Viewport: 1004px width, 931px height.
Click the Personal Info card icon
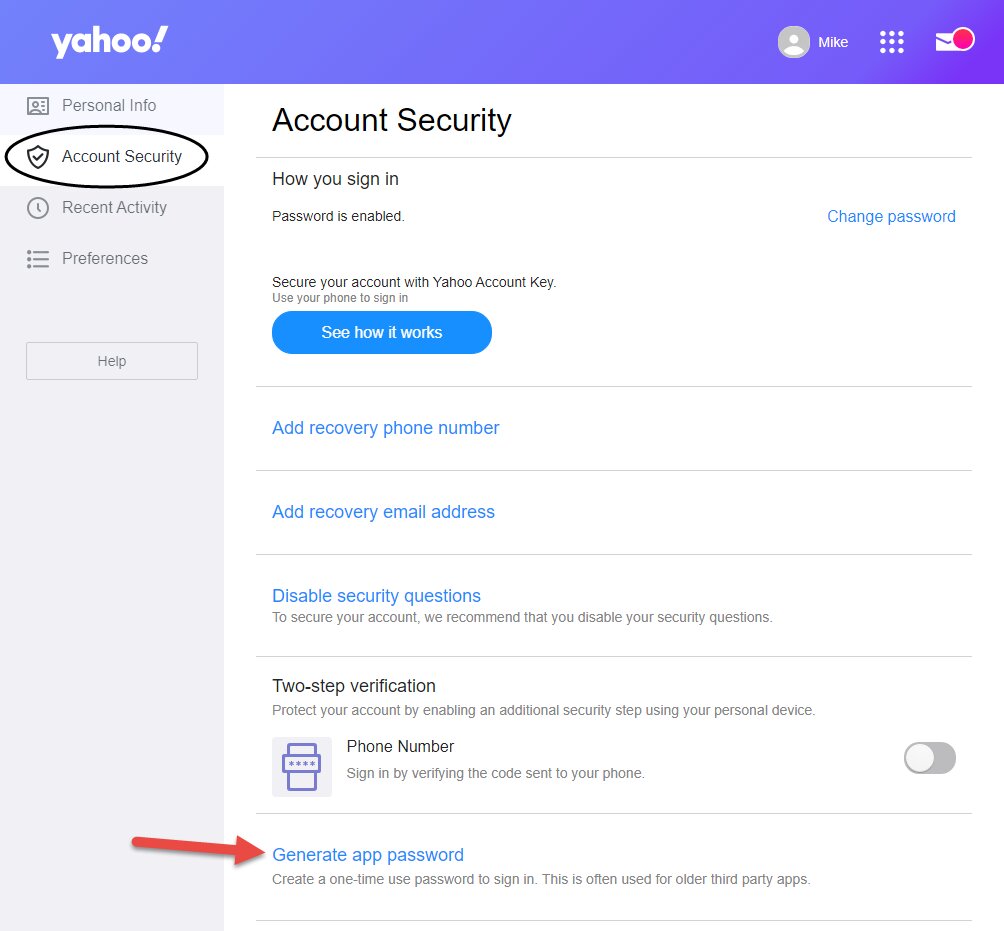(x=38, y=106)
